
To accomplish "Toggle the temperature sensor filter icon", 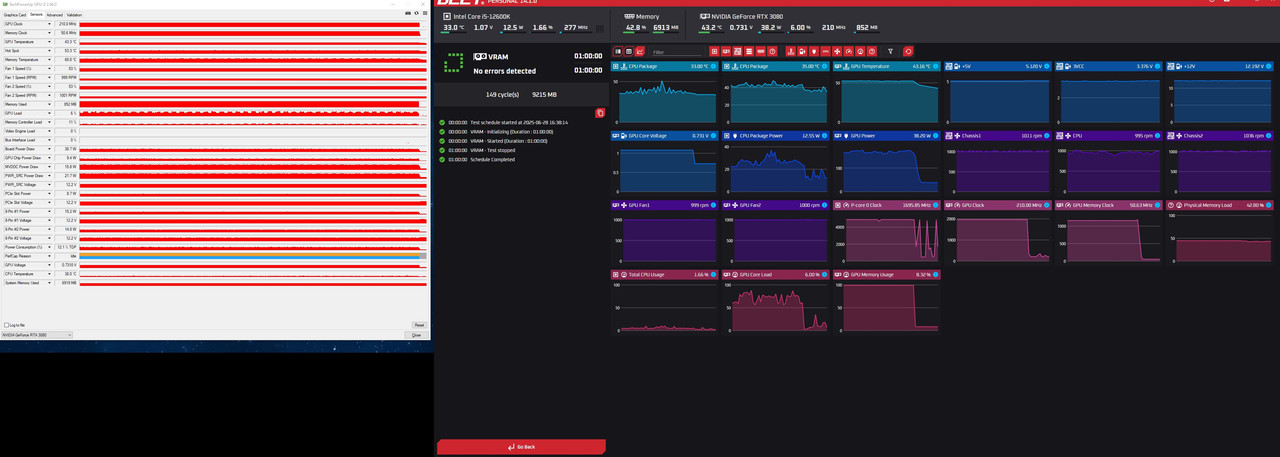I will point(790,51).
